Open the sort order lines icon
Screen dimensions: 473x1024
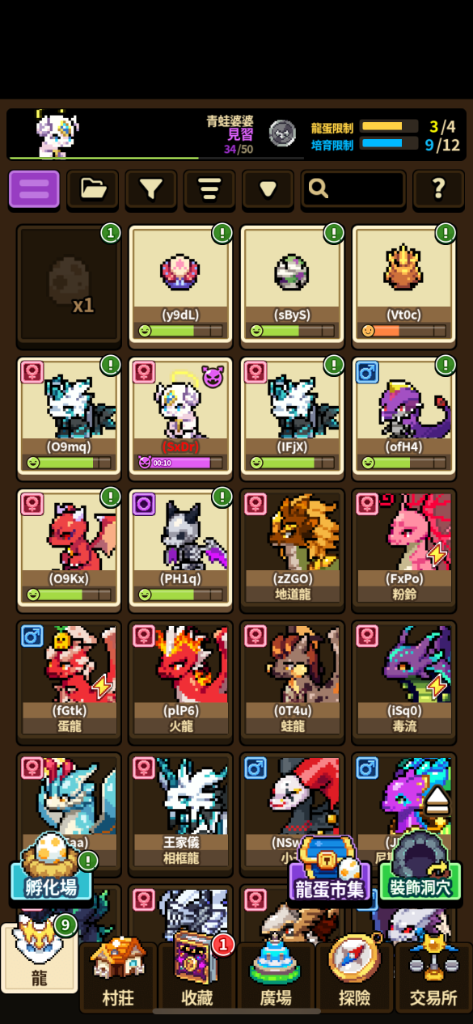(210, 189)
